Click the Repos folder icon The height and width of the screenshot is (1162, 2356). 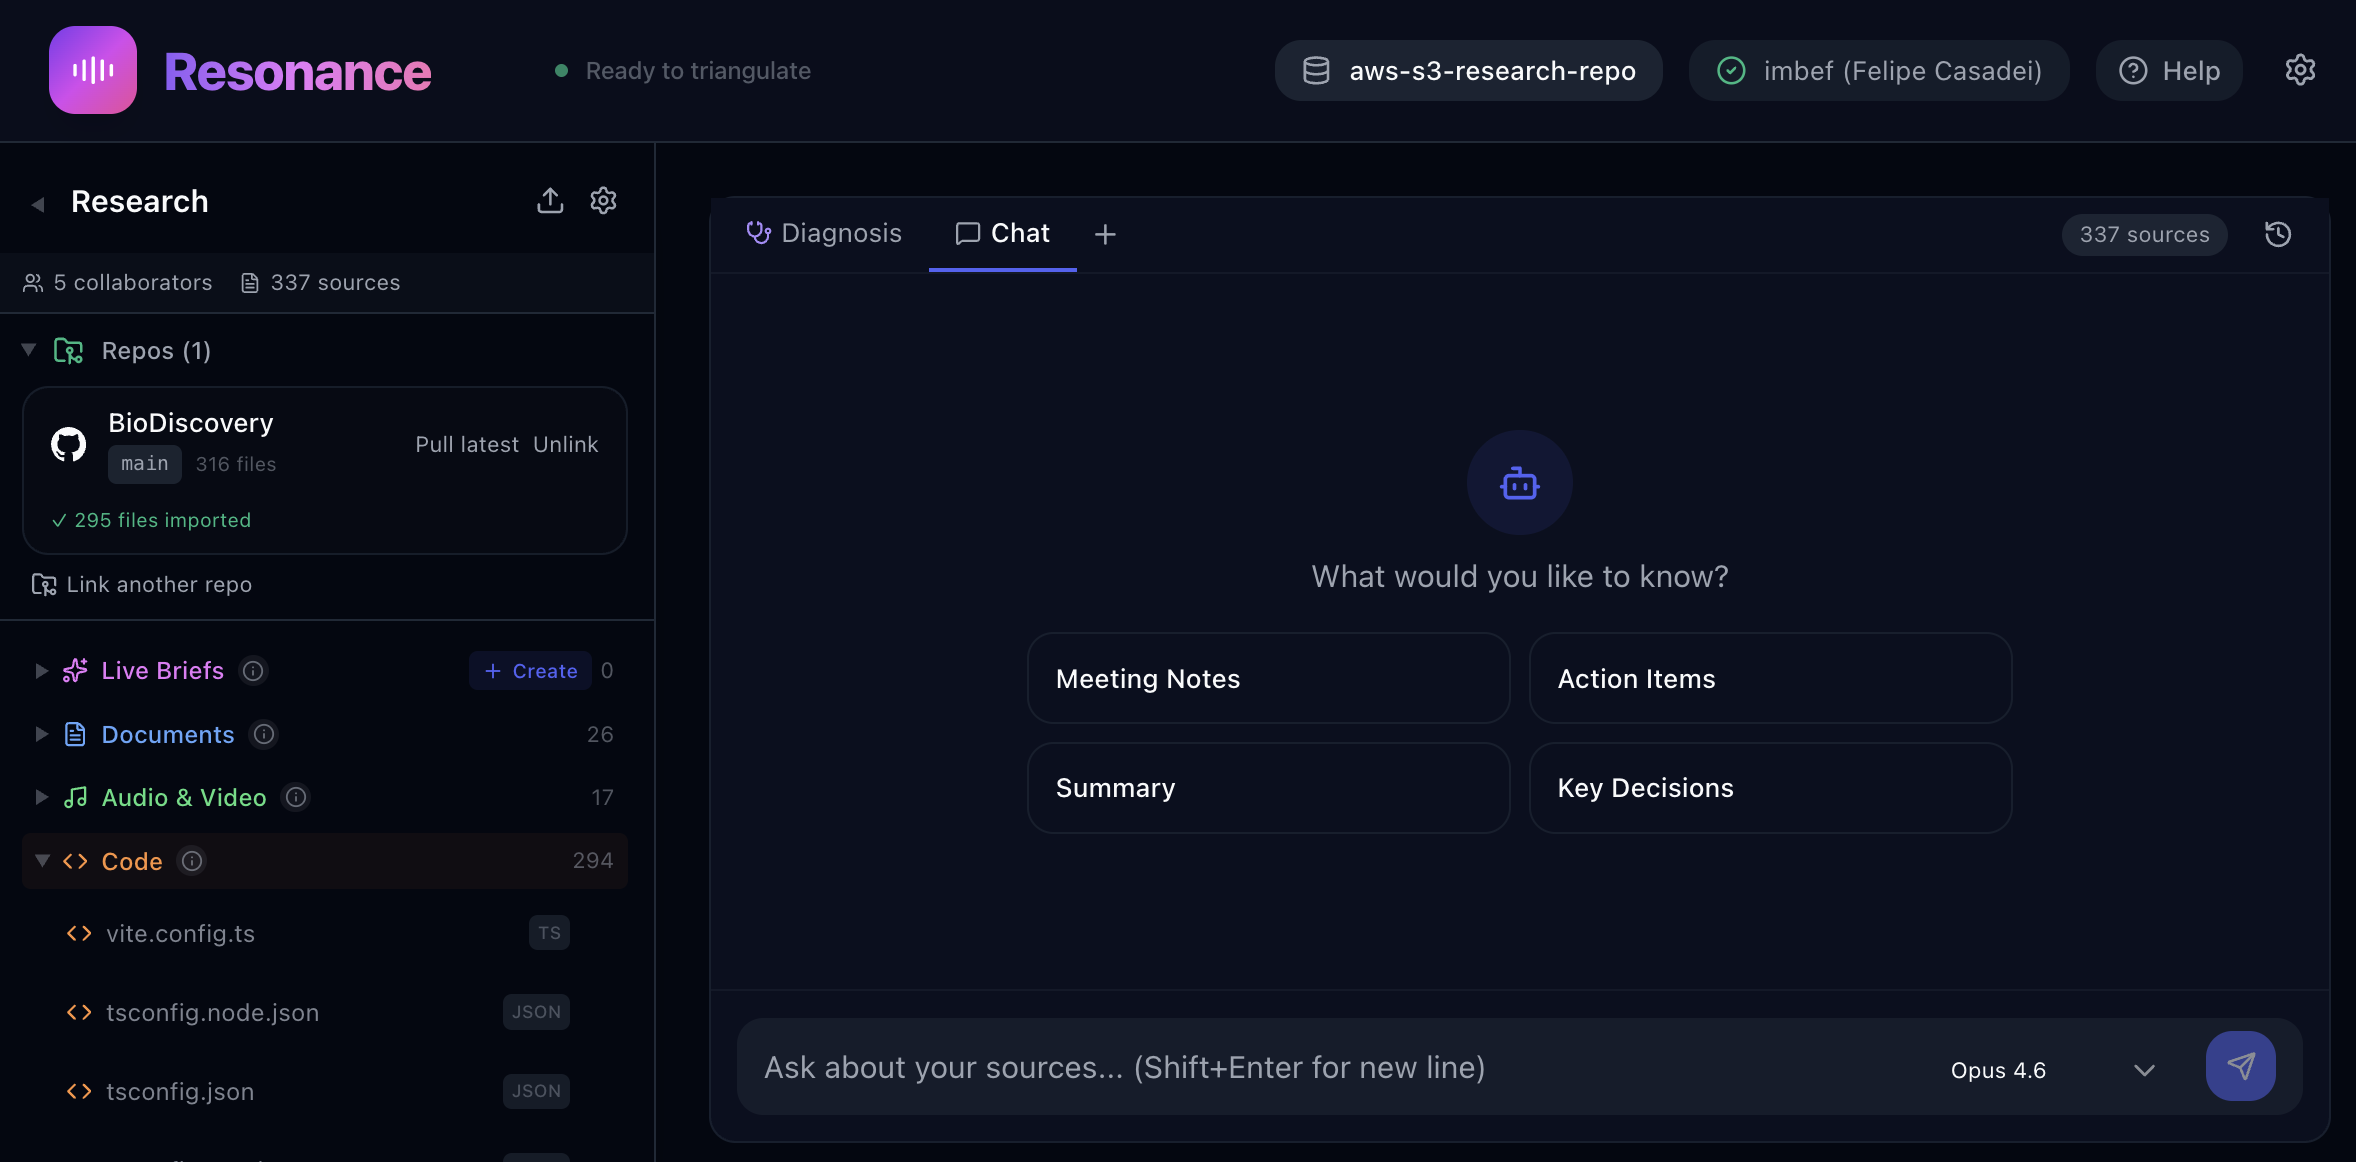coord(68,351)
